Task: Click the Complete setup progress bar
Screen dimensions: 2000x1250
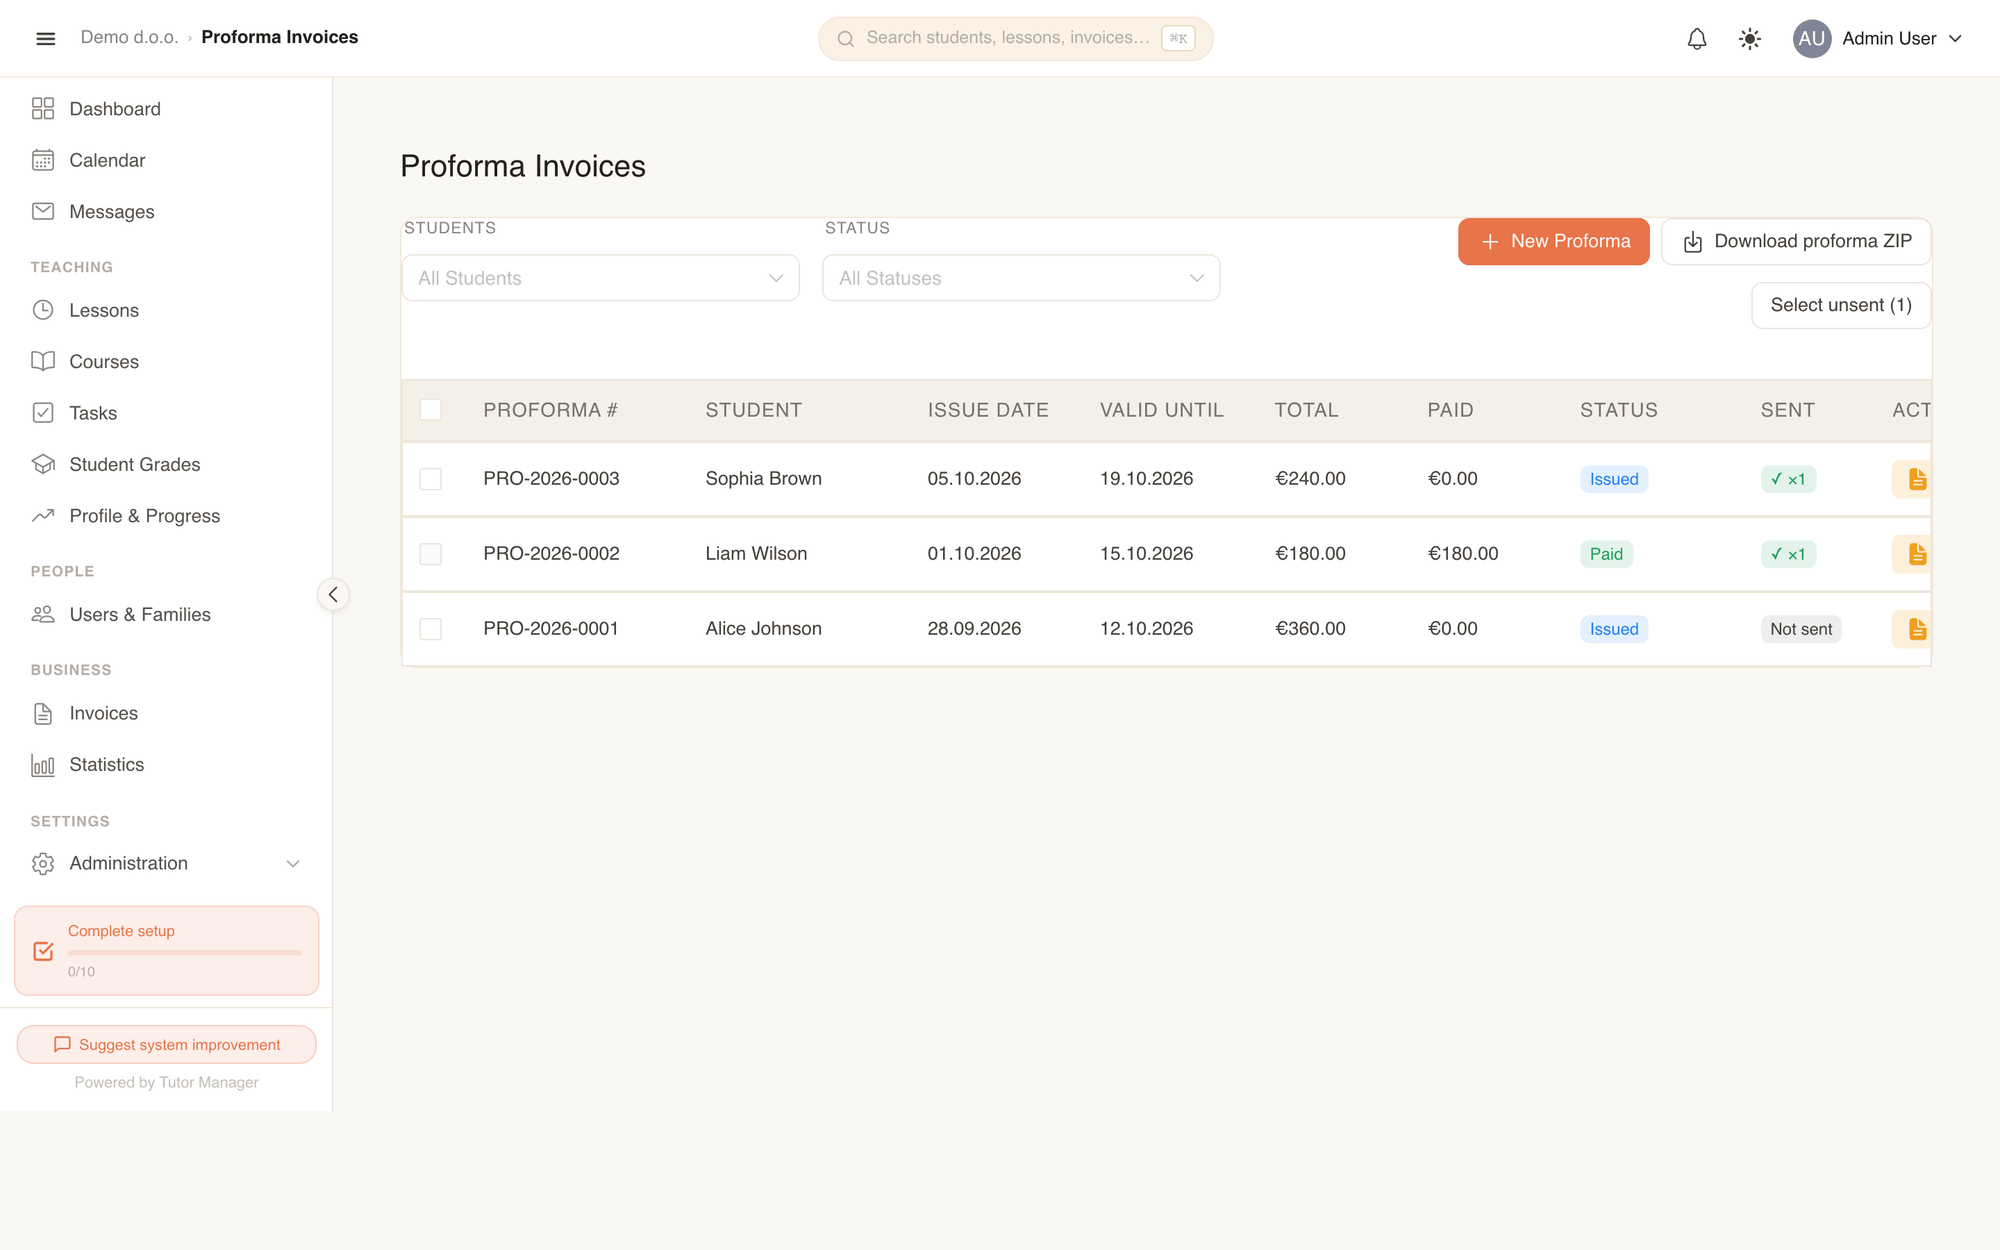Action: (184, 953)
